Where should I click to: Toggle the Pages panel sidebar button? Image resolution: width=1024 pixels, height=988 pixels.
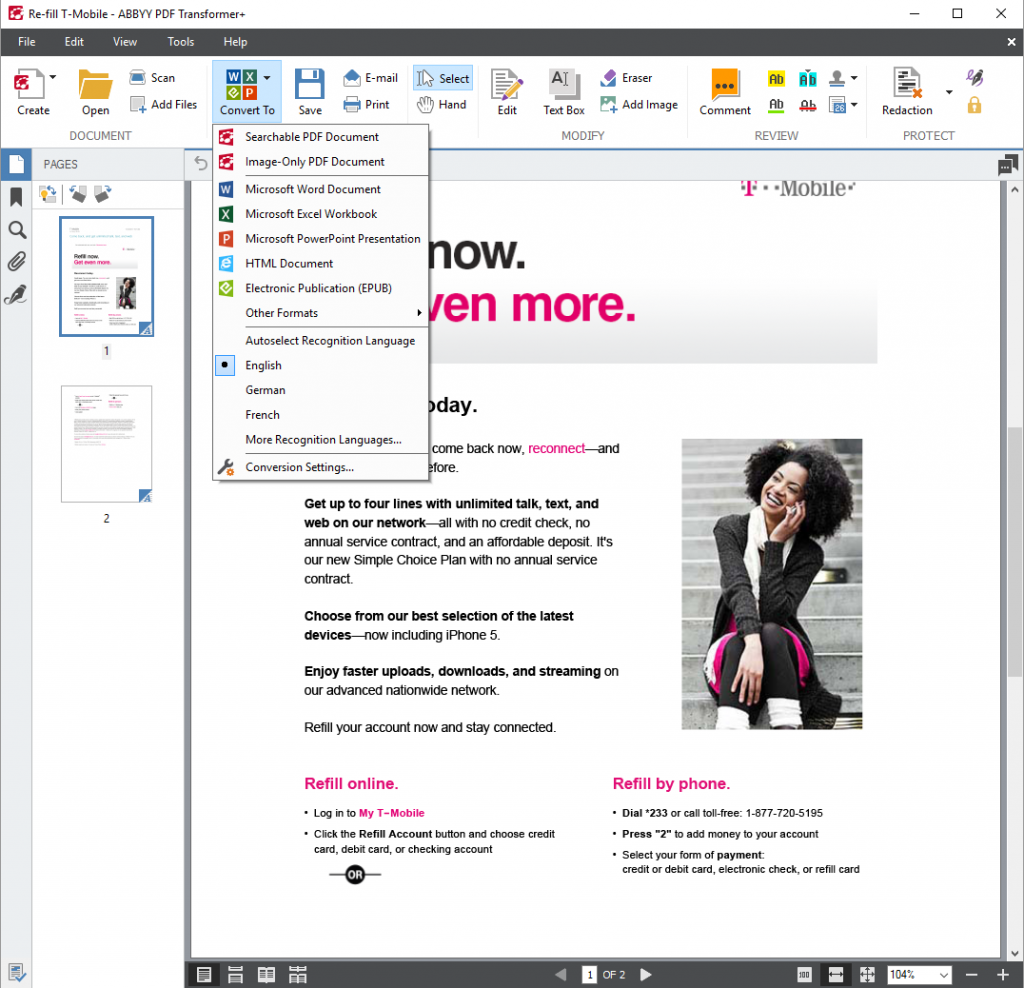pyautogui.click(x=16, y=164)
